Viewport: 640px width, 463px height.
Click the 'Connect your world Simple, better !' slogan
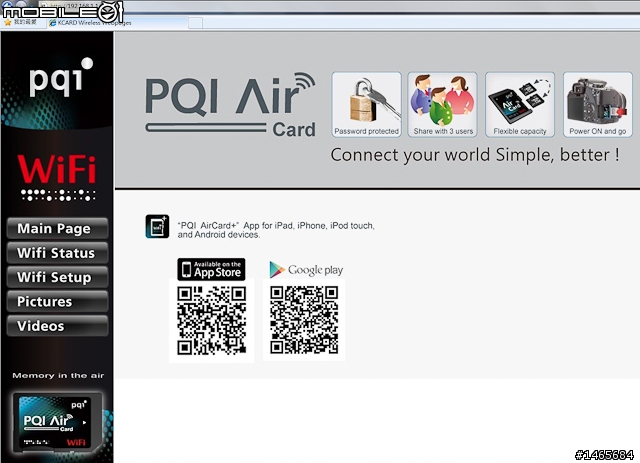click(x=475, y=156)
